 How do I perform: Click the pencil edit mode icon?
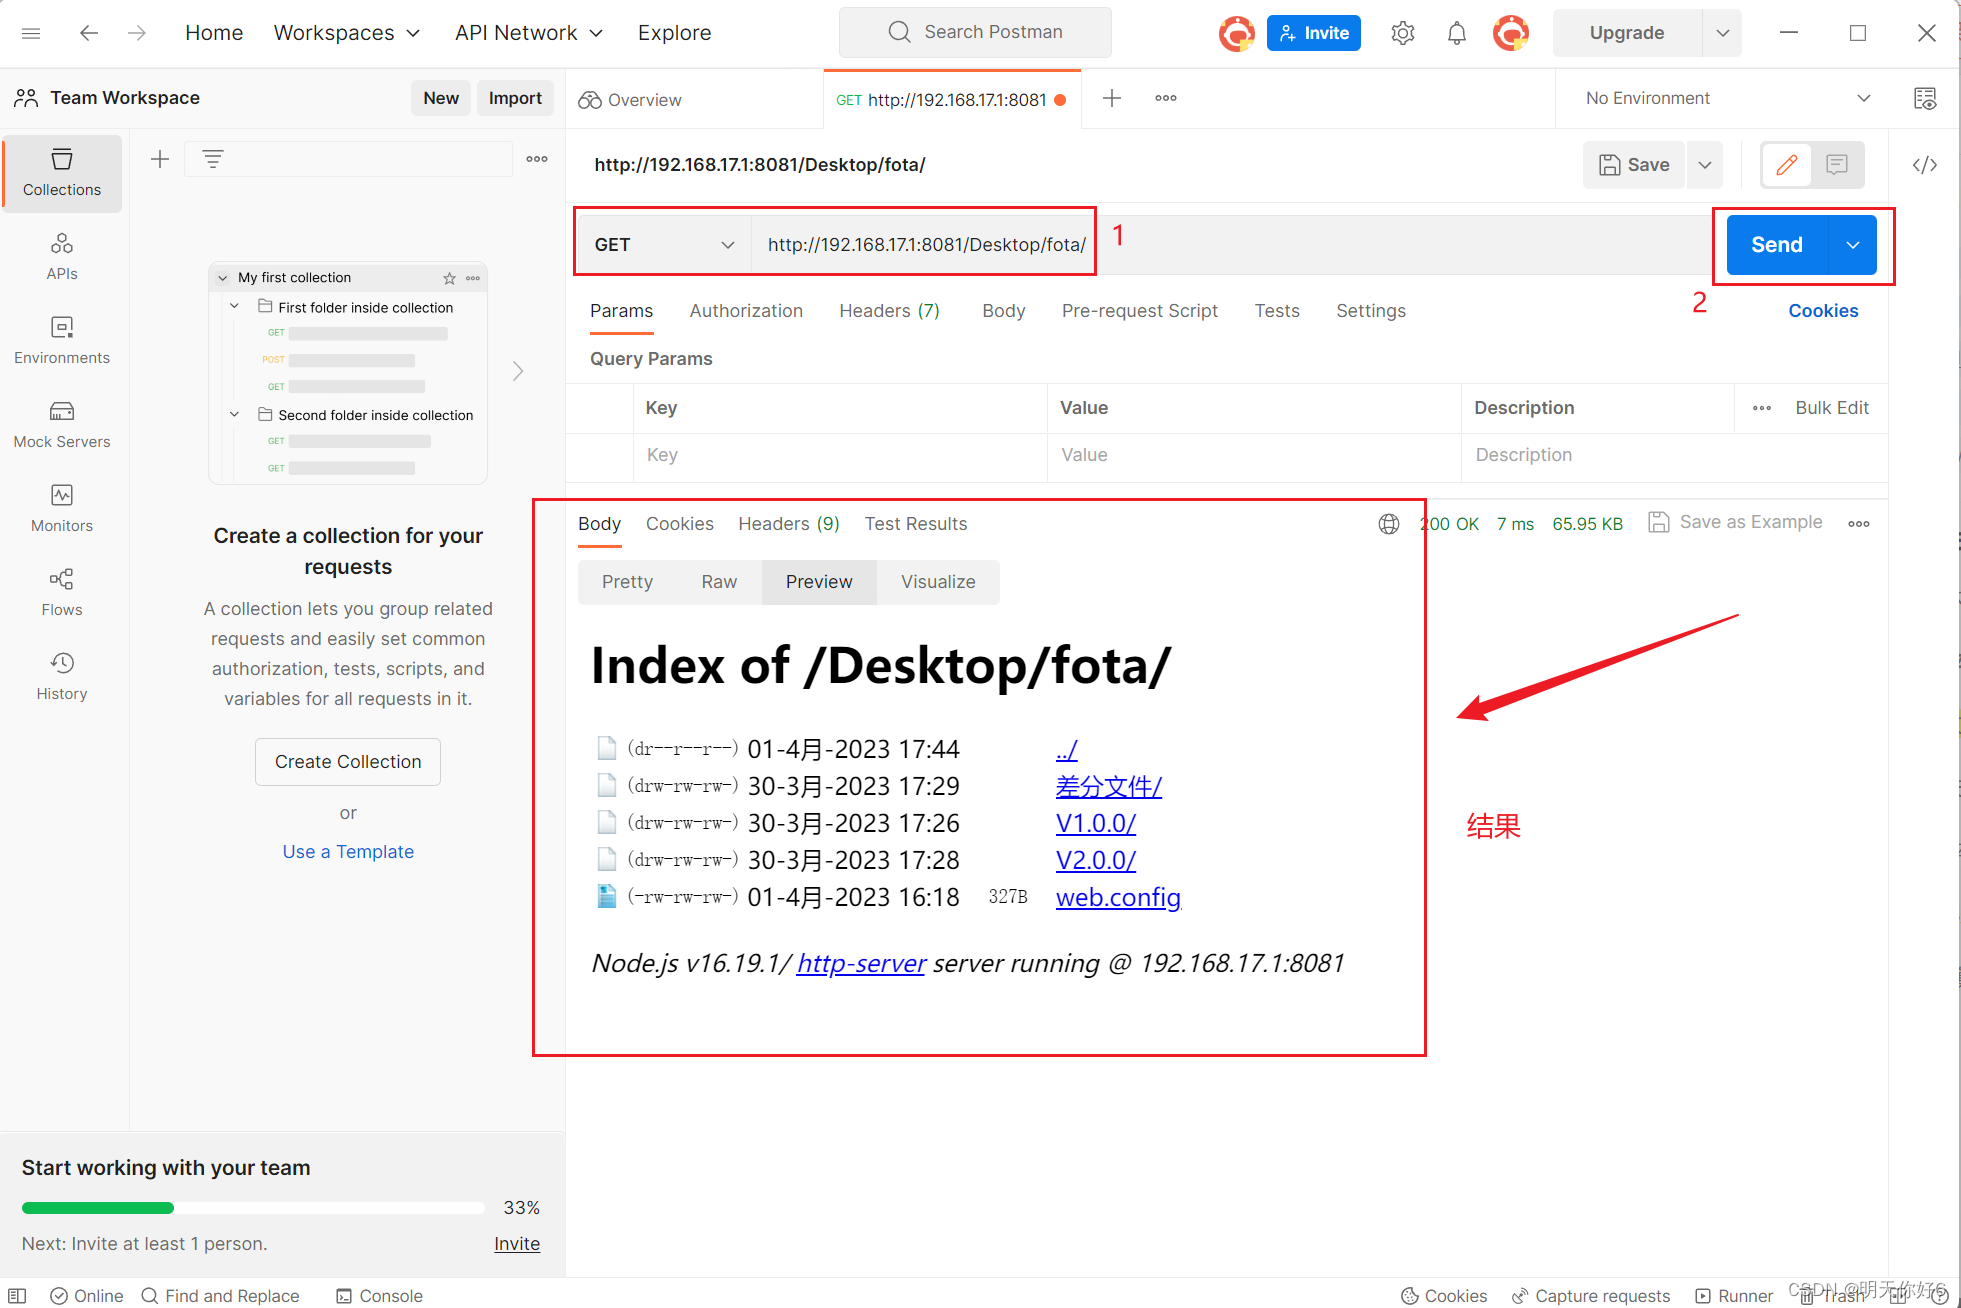click(1787, 165)
